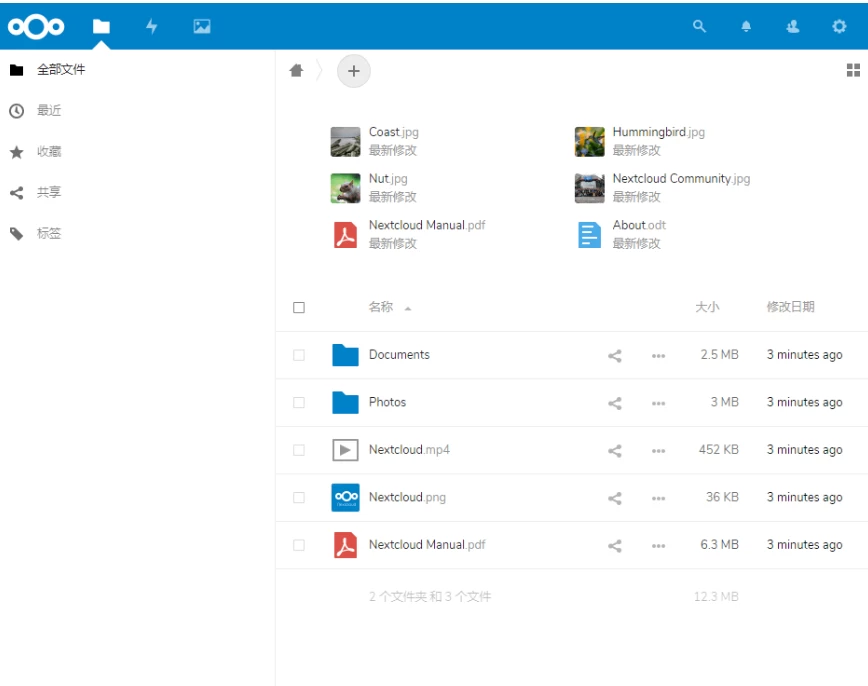
Task: Open the Documents folder
Action: [x=399, y=355]
